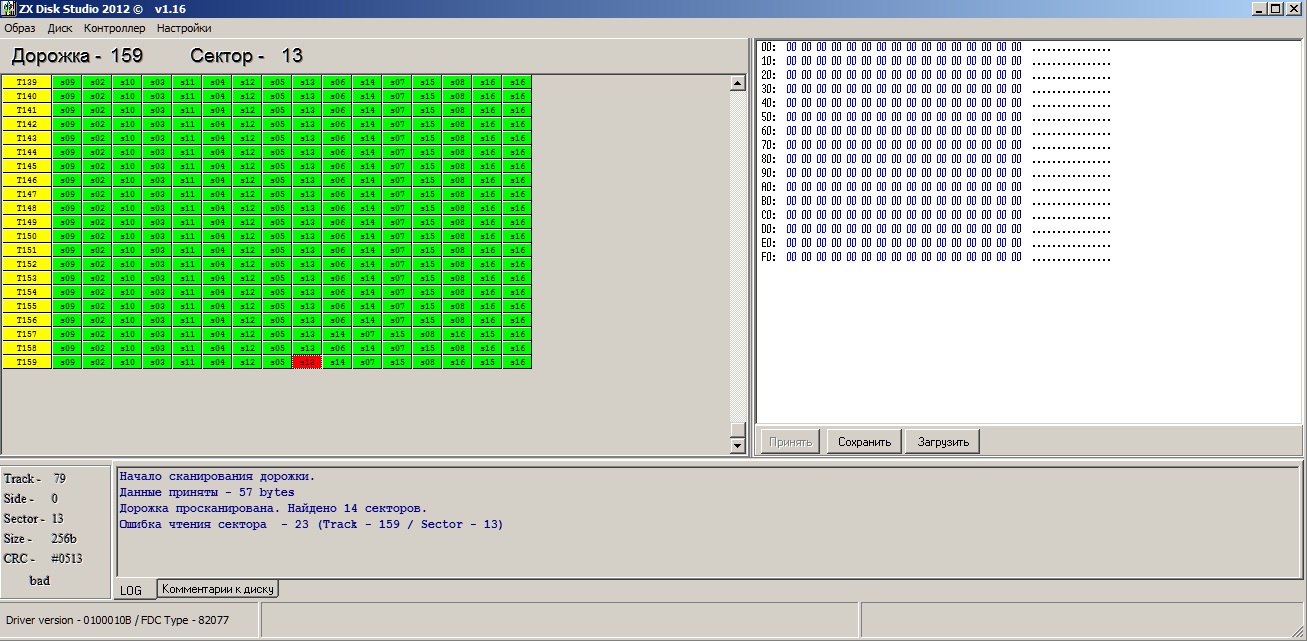Switch to the LOG tab
1307x641 pixels.
click(x=131, y=590)
